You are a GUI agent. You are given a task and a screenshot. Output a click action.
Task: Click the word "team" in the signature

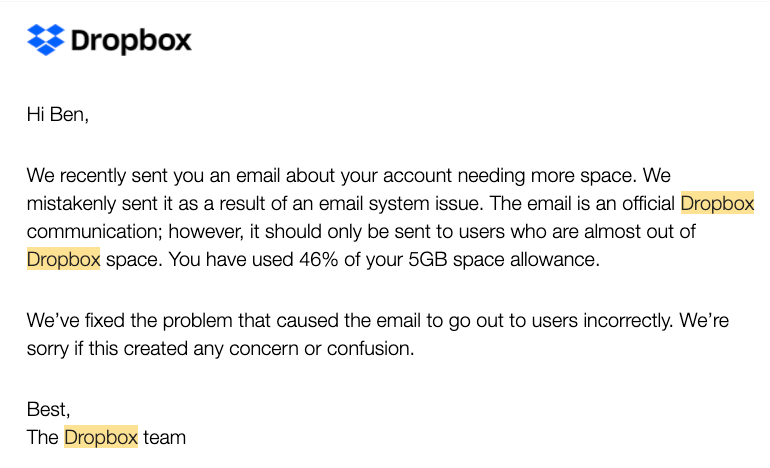point(164,437)
